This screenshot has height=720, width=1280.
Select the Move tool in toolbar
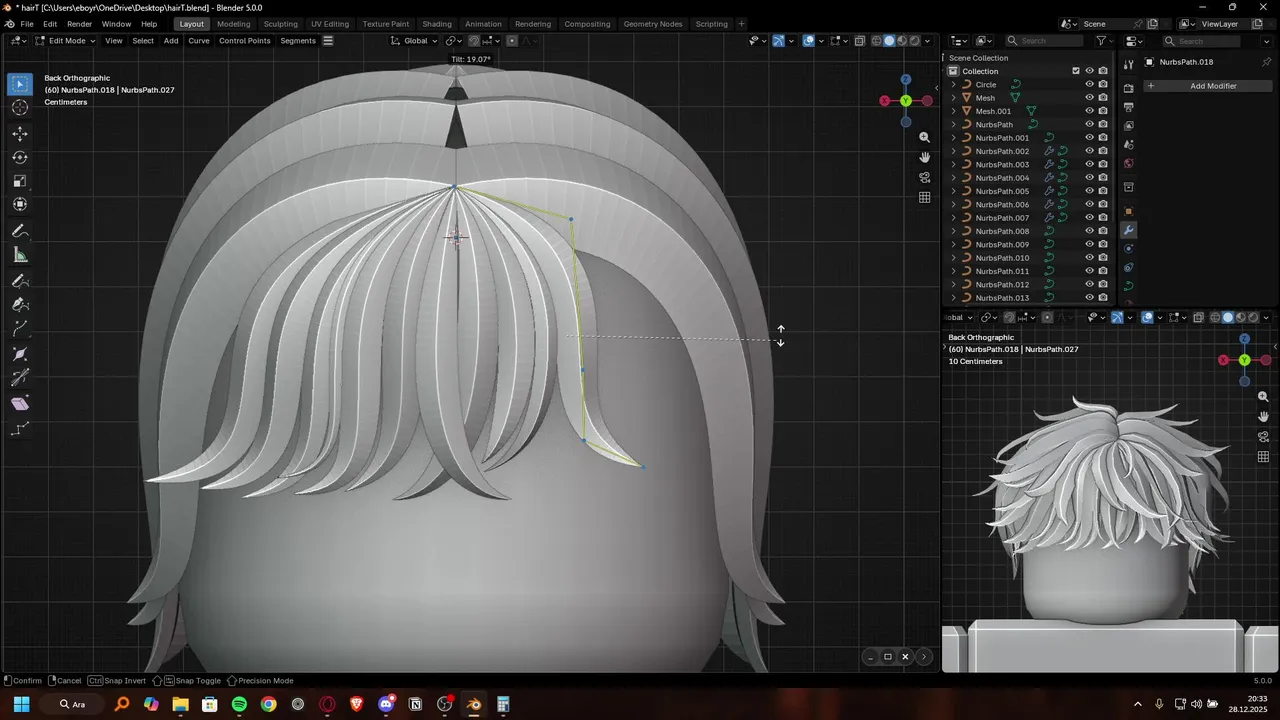pos(20,133)
